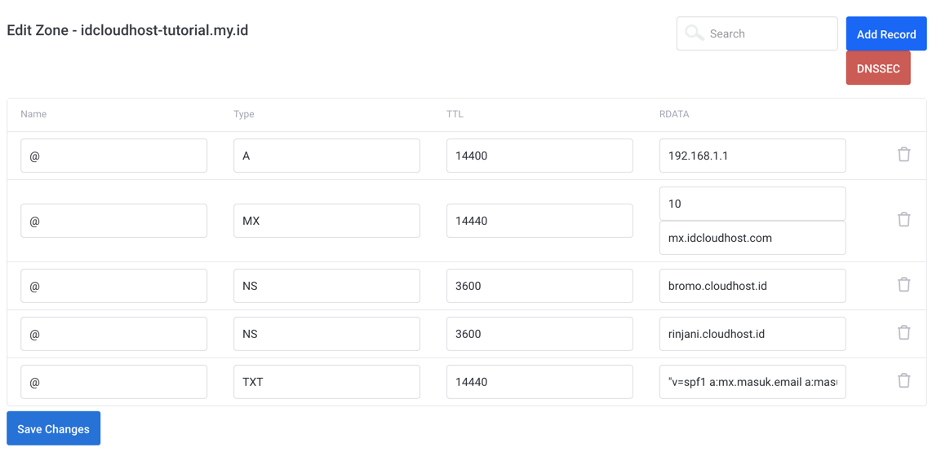Remove the rinjani.cloudhost.id NS record
Screen dimensions: 939x449
pos(903,333)
